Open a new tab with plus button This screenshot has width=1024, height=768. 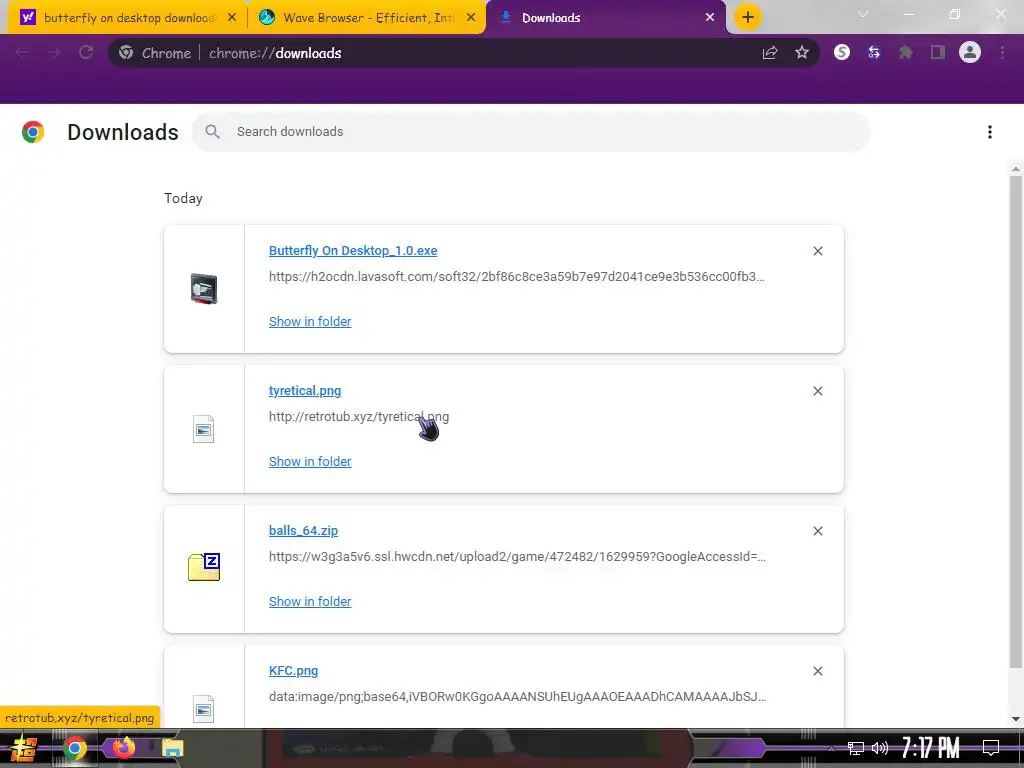(748, 17)
